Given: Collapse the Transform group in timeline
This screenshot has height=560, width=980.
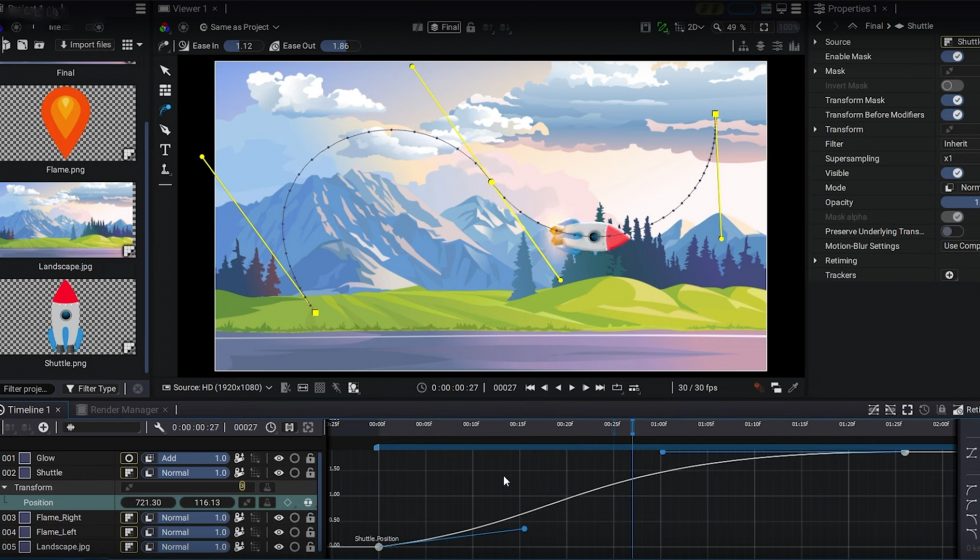Looking at the screenshot, I should click(5, 488).
